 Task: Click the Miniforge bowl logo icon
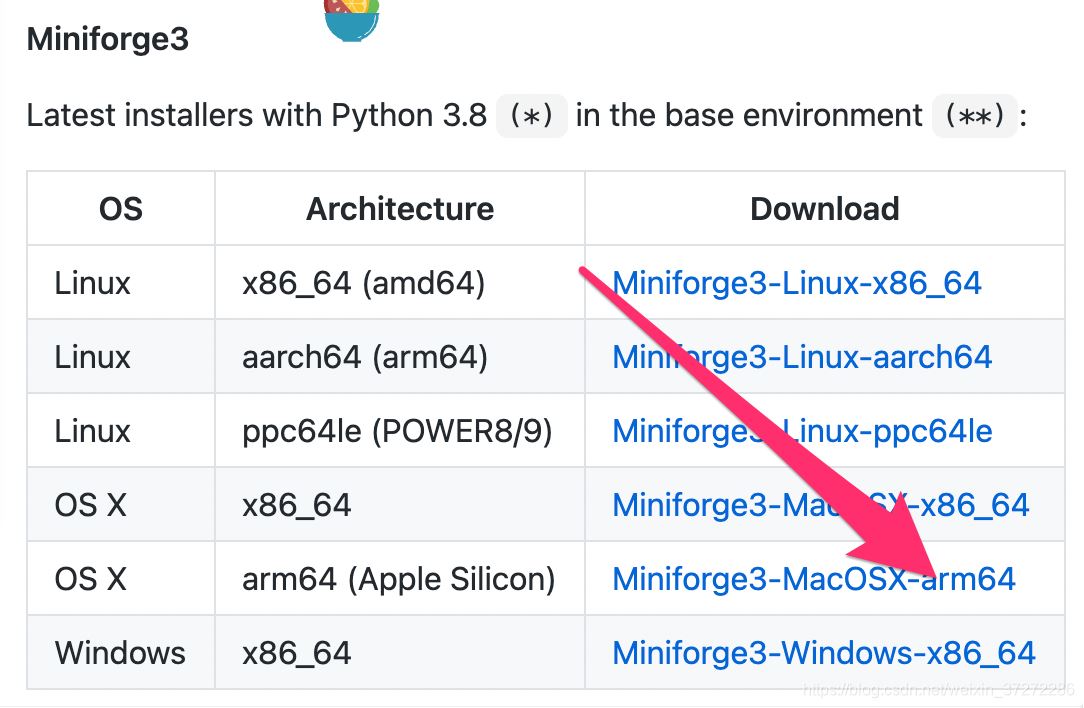coord(351,20)
